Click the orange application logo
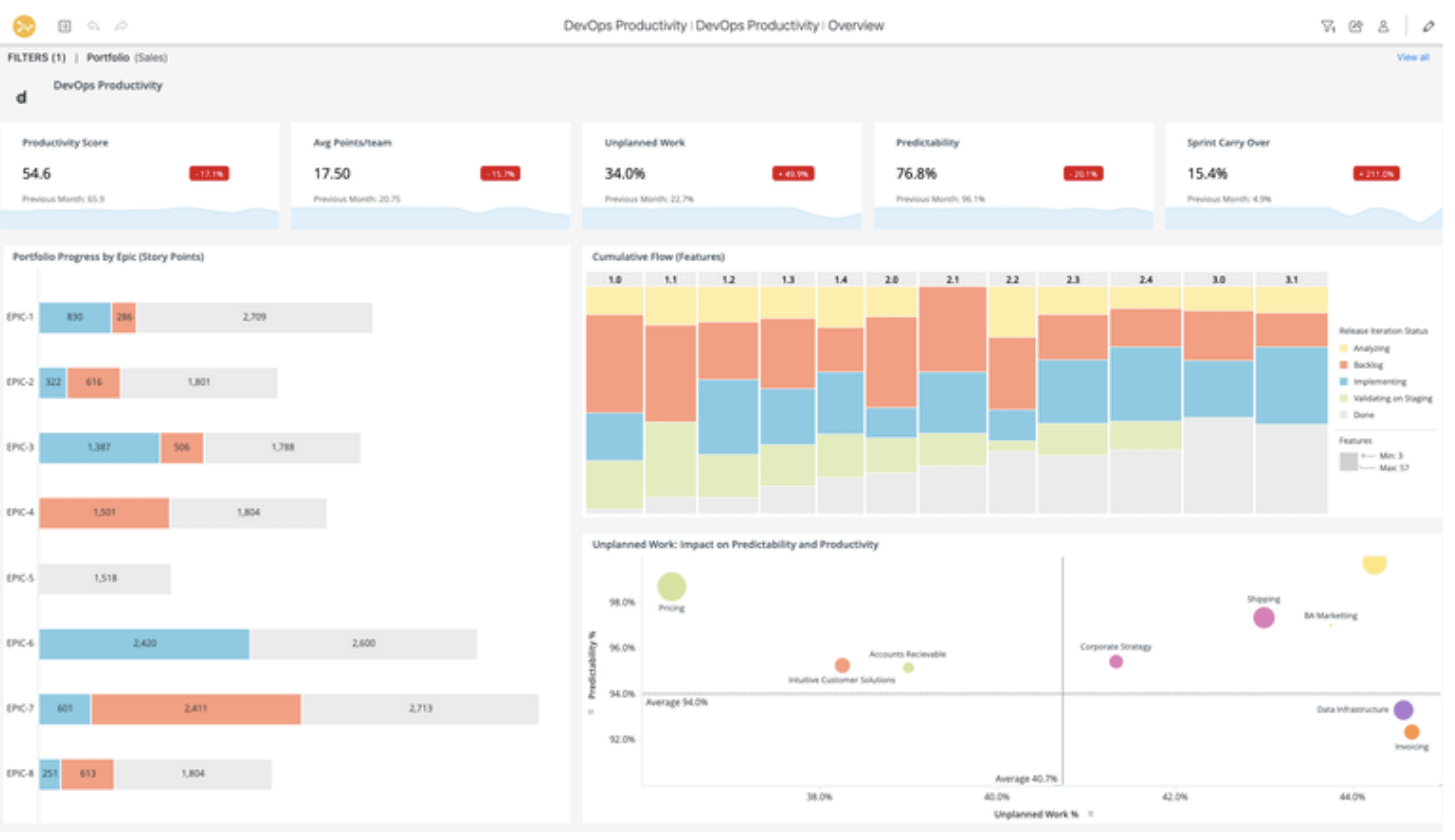 click(22, 26)
